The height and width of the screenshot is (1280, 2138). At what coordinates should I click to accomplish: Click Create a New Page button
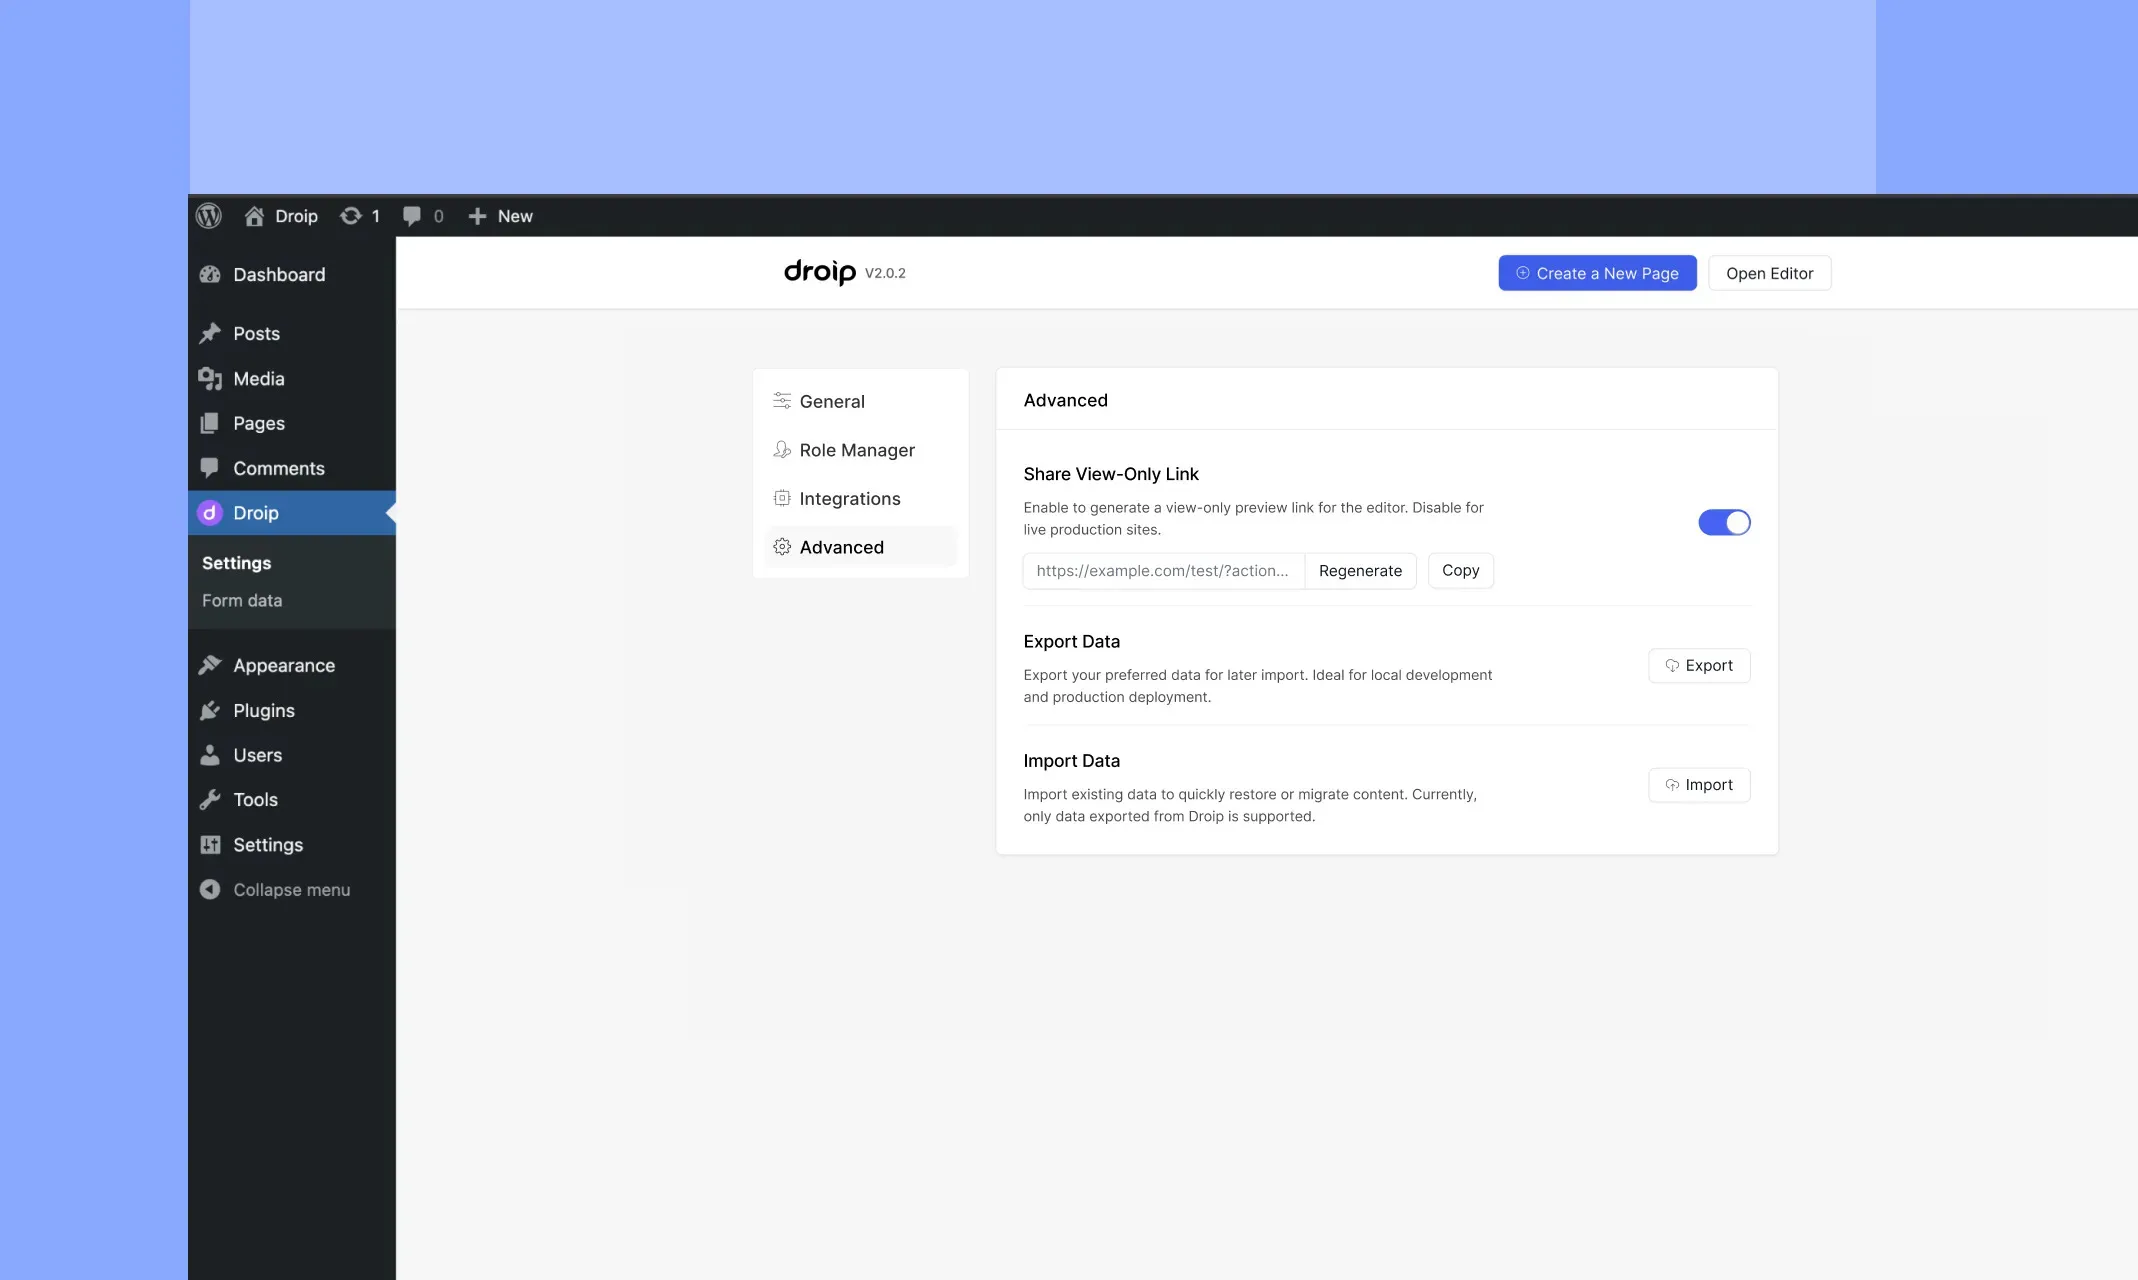point(1597,273)
